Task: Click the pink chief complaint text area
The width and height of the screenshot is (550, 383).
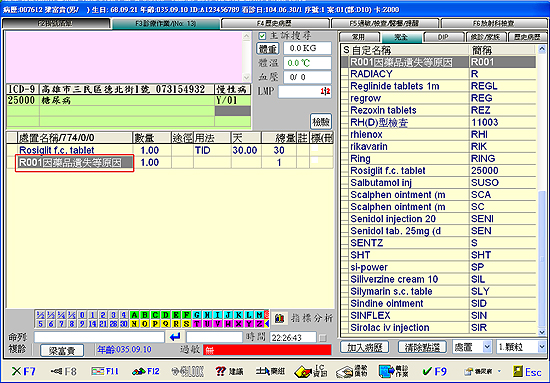Action: click(x=124, y=57)
